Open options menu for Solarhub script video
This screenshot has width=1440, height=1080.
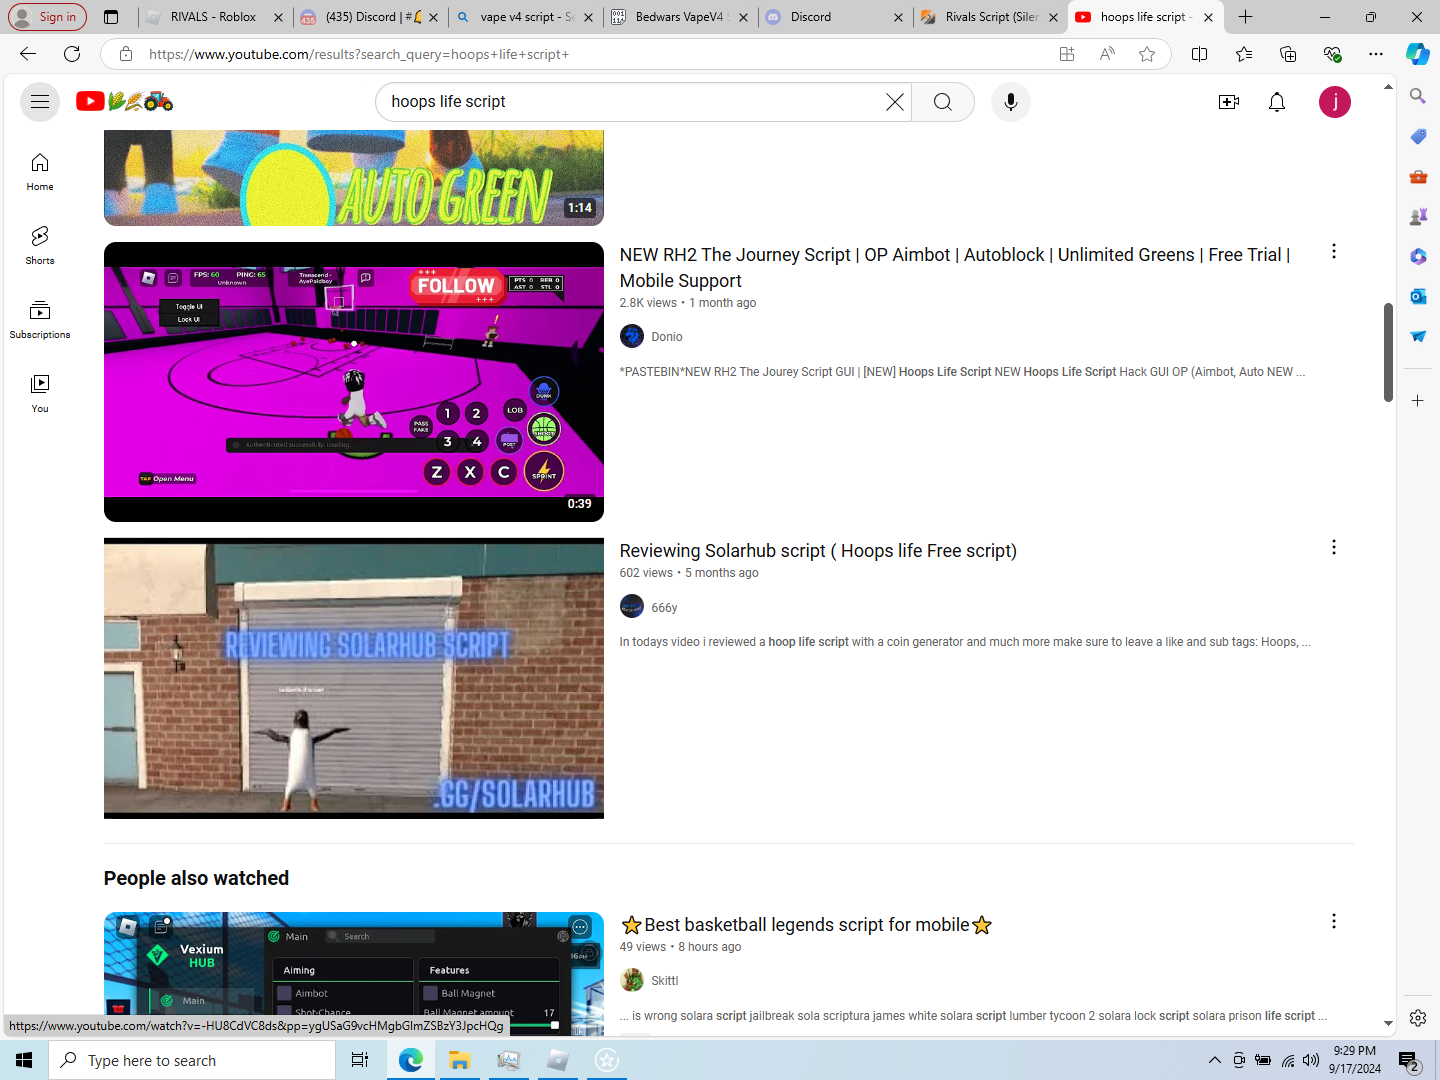(x=1333, y=548)
